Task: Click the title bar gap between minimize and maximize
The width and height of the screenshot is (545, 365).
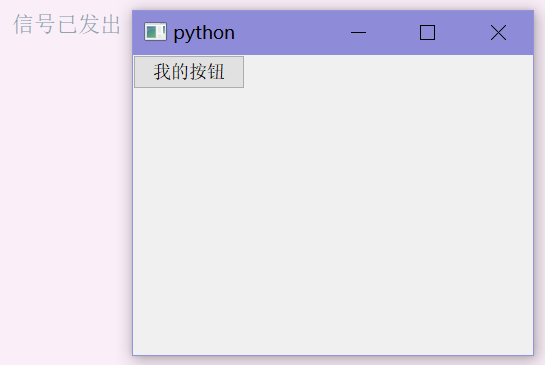Action: coord(393,32)
